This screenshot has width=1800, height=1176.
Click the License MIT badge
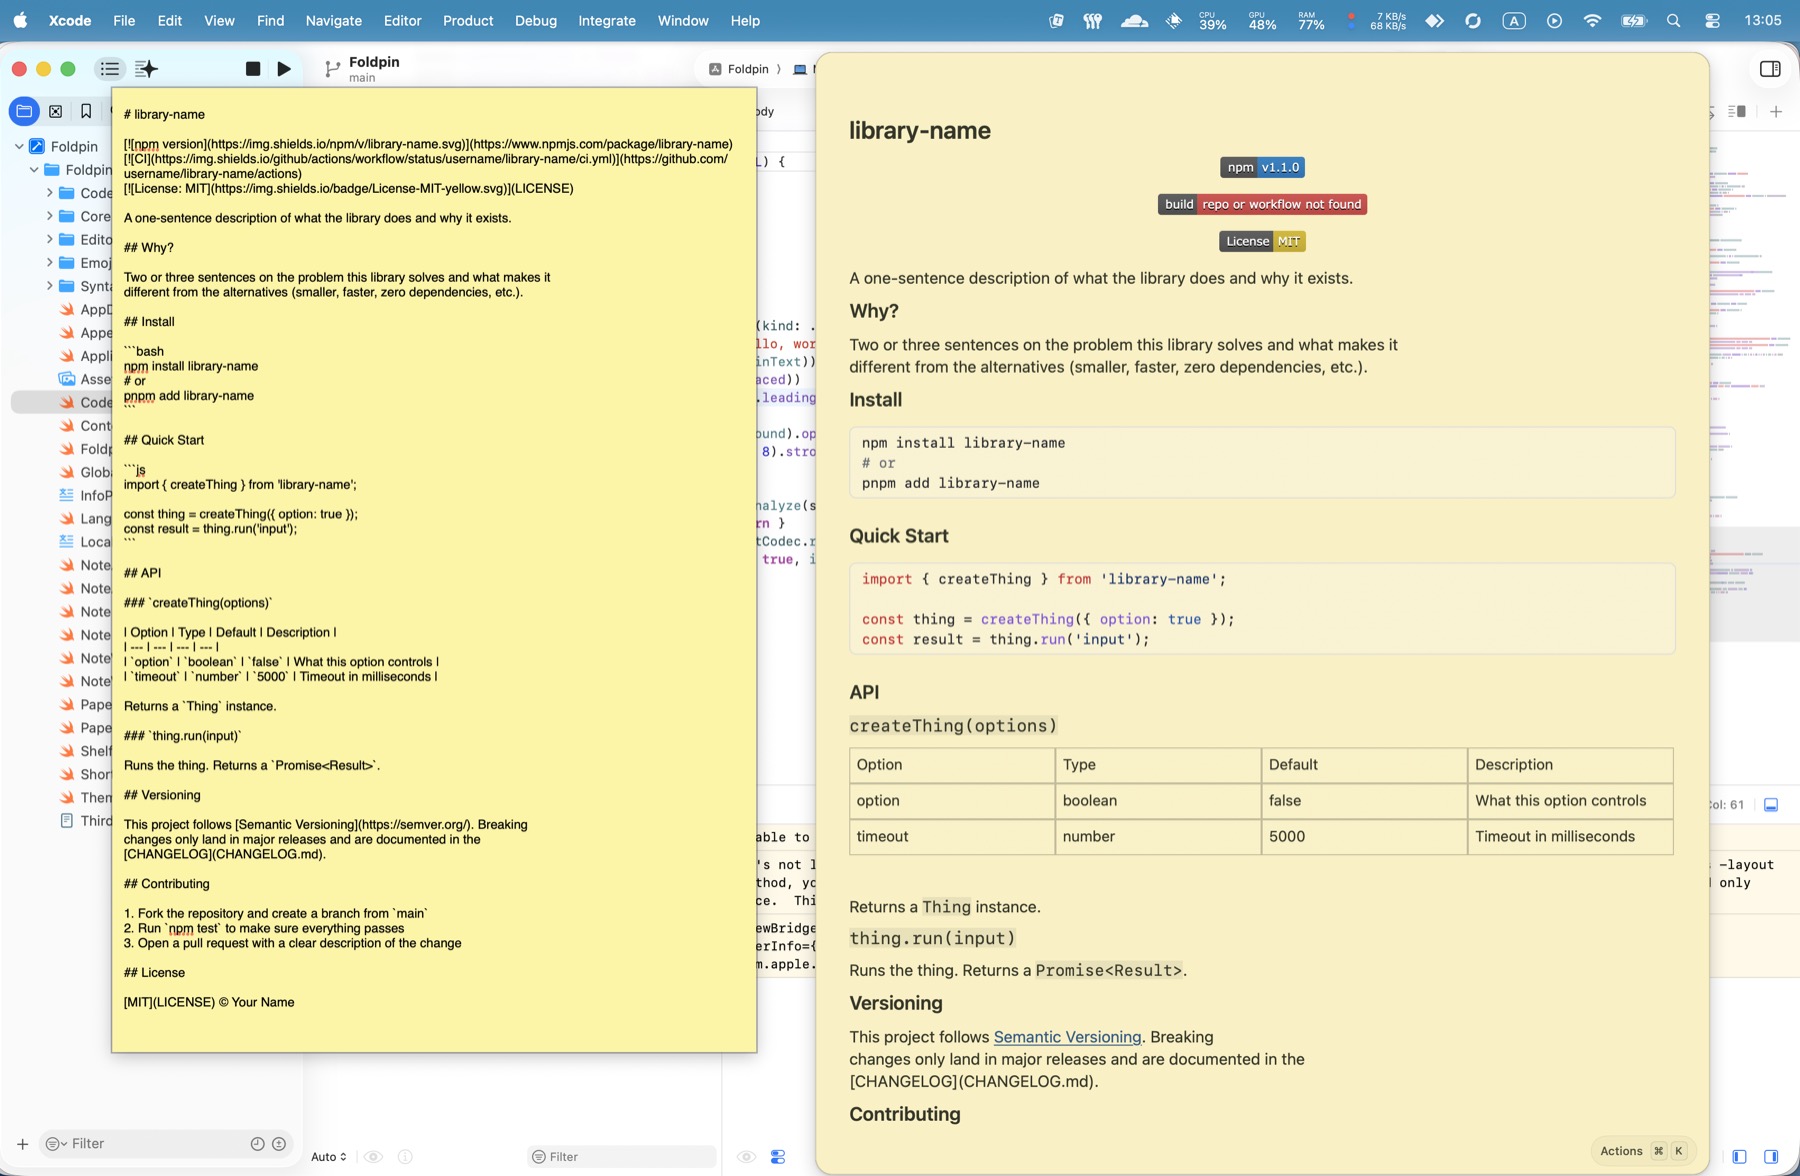1262,241
